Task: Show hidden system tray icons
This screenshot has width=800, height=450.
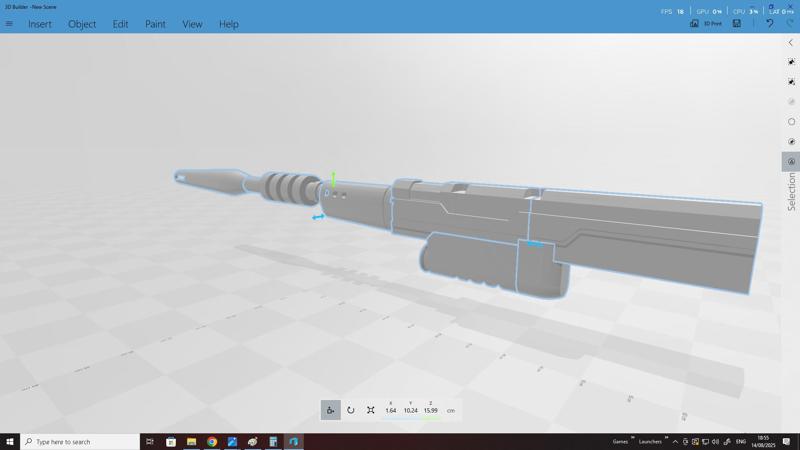Action: pos(676,441)
